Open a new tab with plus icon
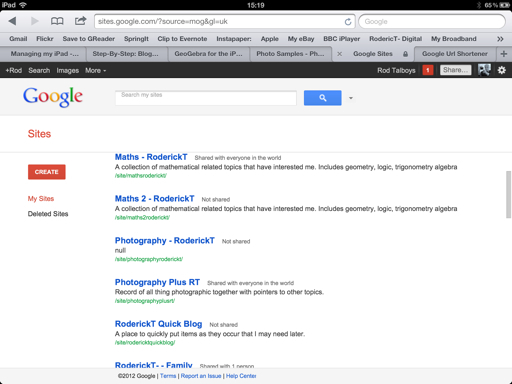This screenshot has height=384, width=512. [504, 54]
